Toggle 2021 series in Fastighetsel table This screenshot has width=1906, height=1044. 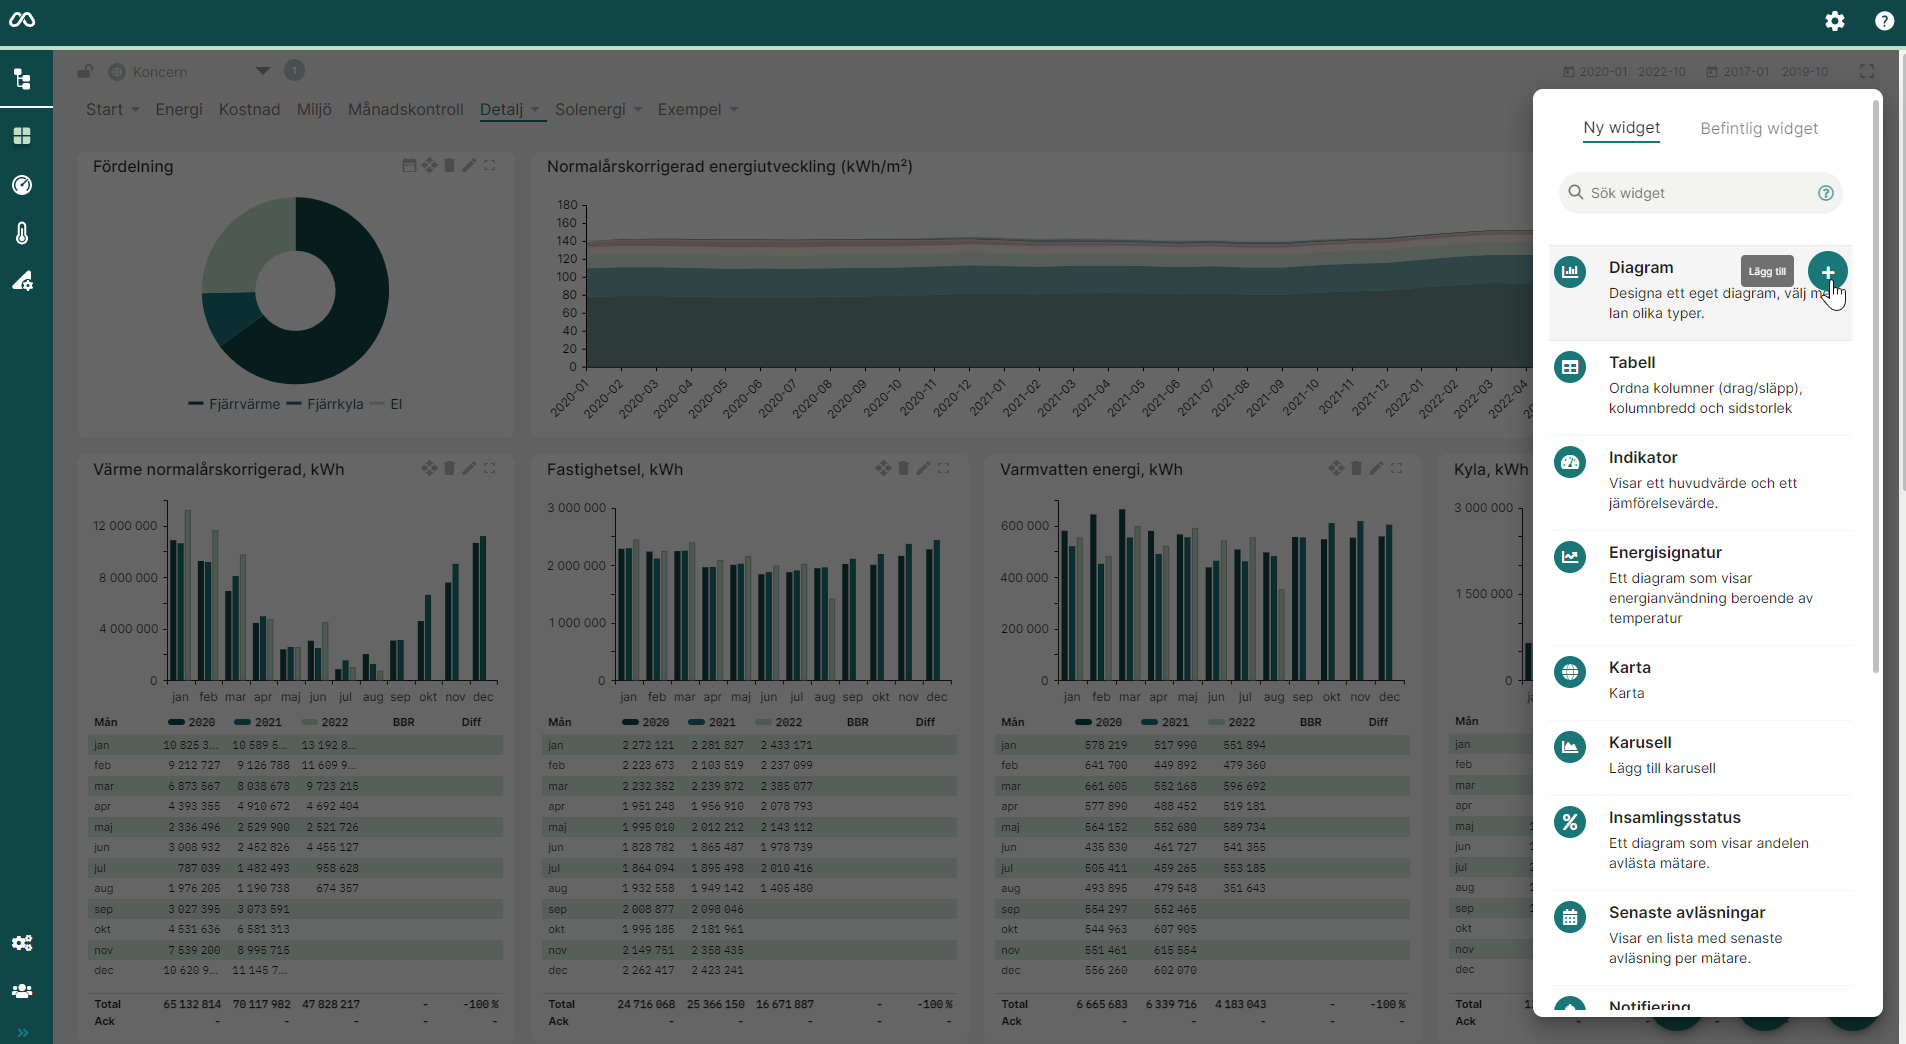[x=711, y=722]
